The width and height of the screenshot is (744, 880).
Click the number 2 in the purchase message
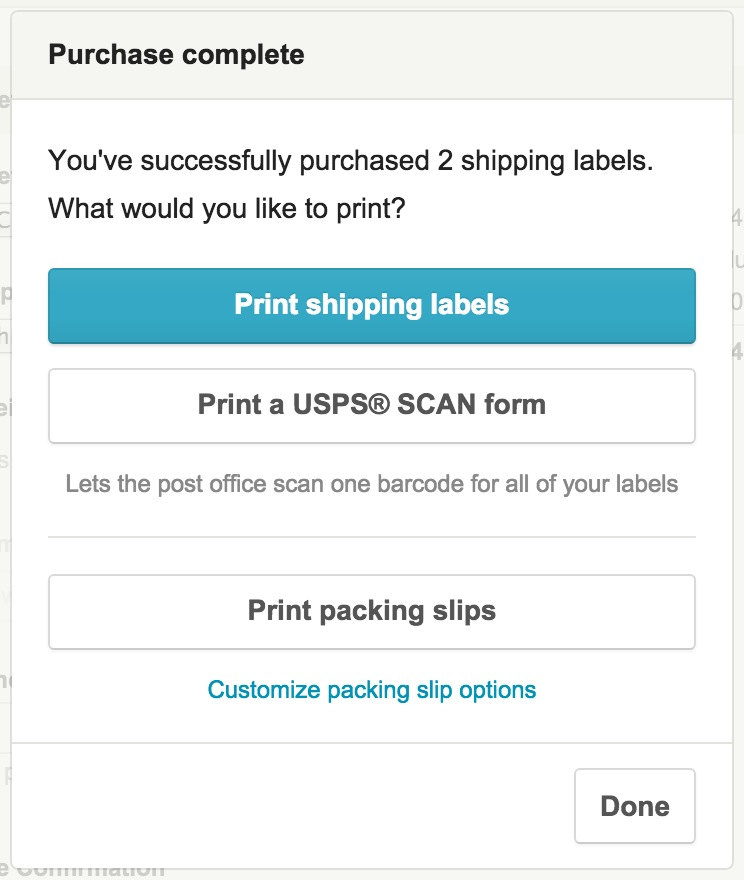tap(445, 161)
